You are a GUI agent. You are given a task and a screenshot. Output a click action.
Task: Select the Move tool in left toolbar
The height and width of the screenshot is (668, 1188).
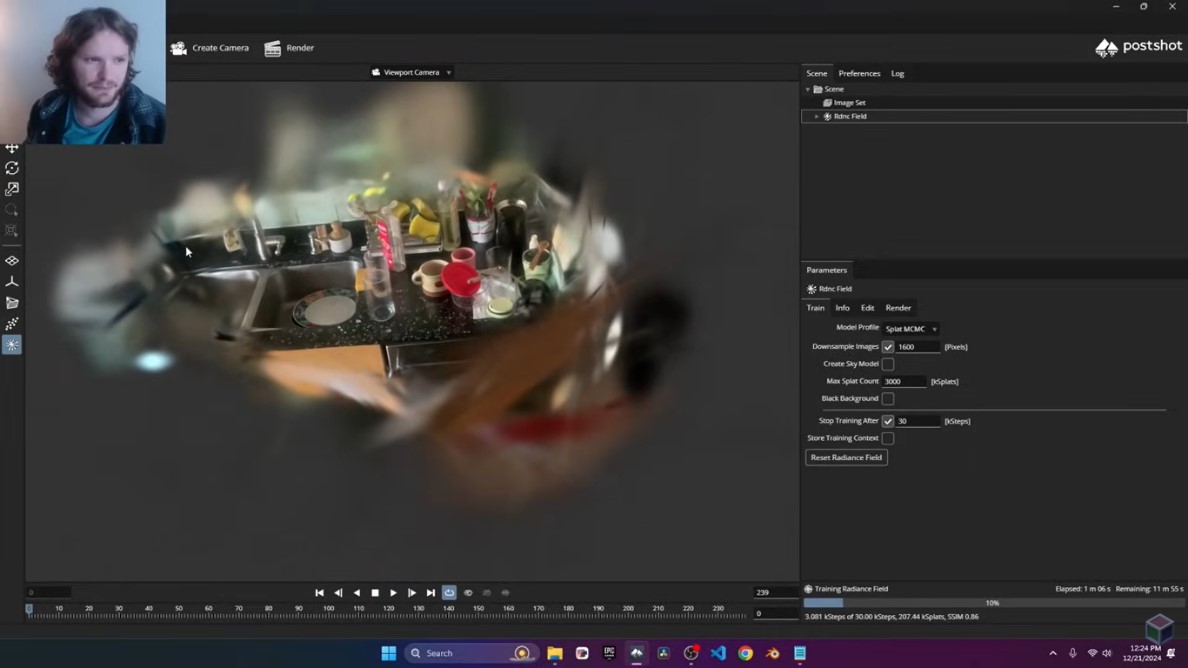tap(12, 148)
